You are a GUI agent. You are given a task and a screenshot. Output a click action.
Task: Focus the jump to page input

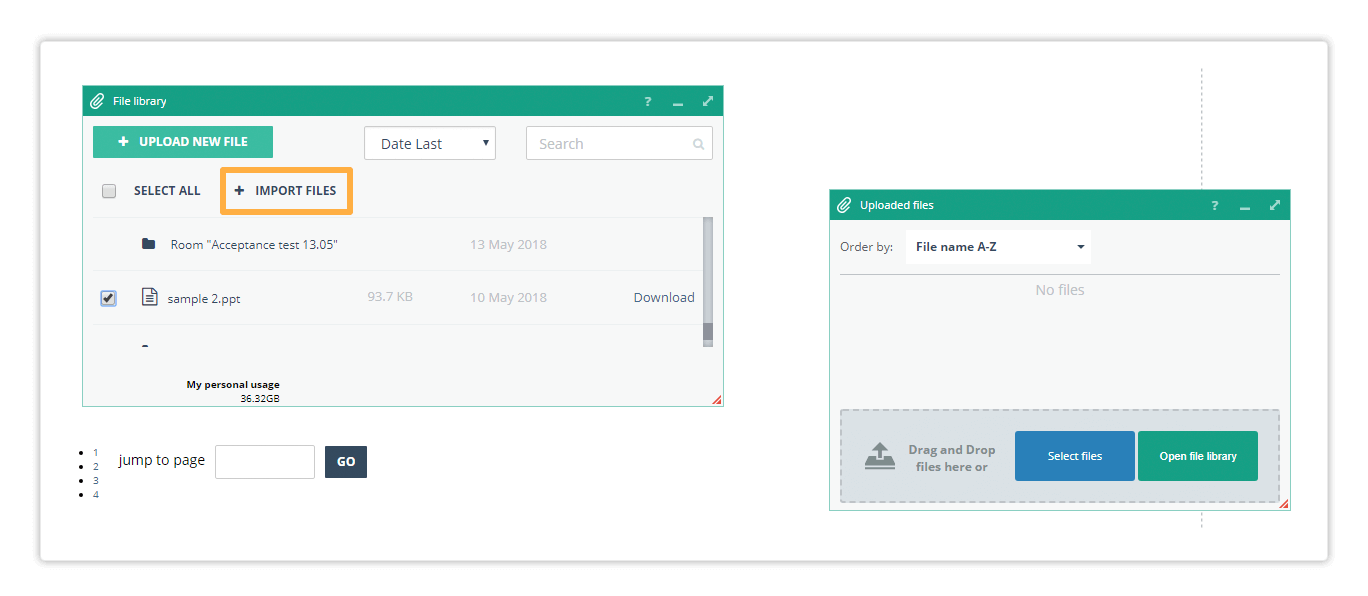[265, 462]
